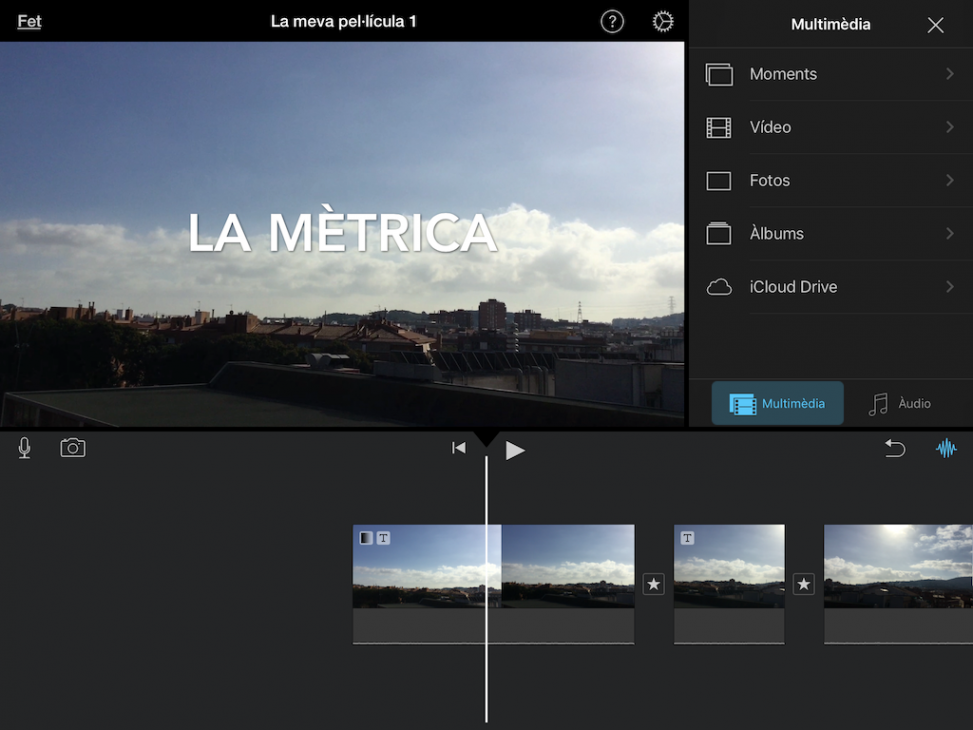Browse the Fotos library
973x730 pixels.
click(830, 181)
